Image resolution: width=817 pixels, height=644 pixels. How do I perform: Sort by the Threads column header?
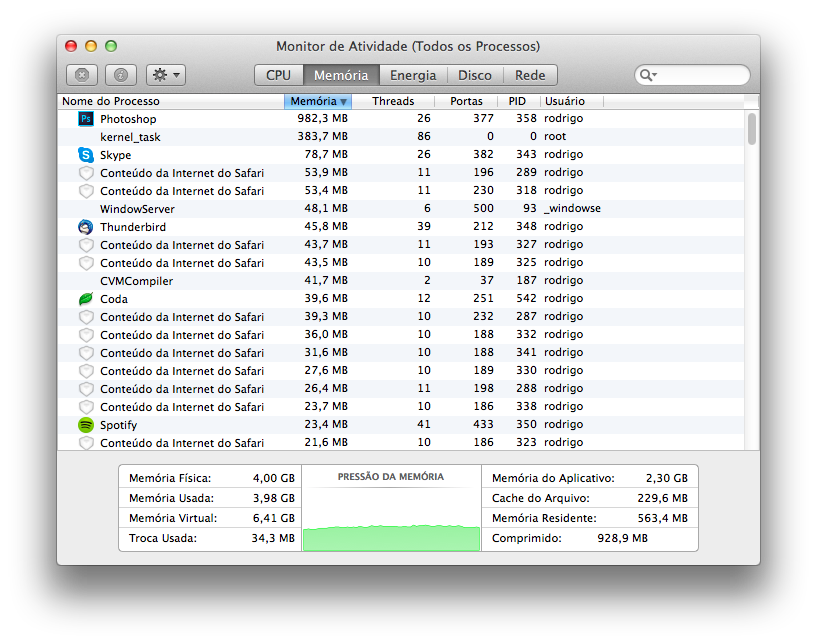(393, 101)
